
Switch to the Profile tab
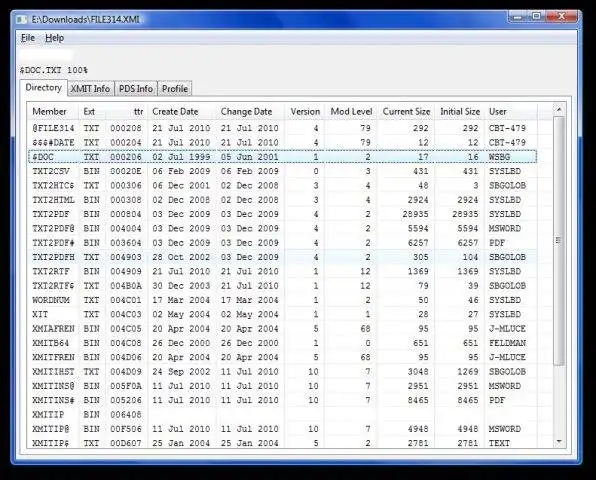175,89
